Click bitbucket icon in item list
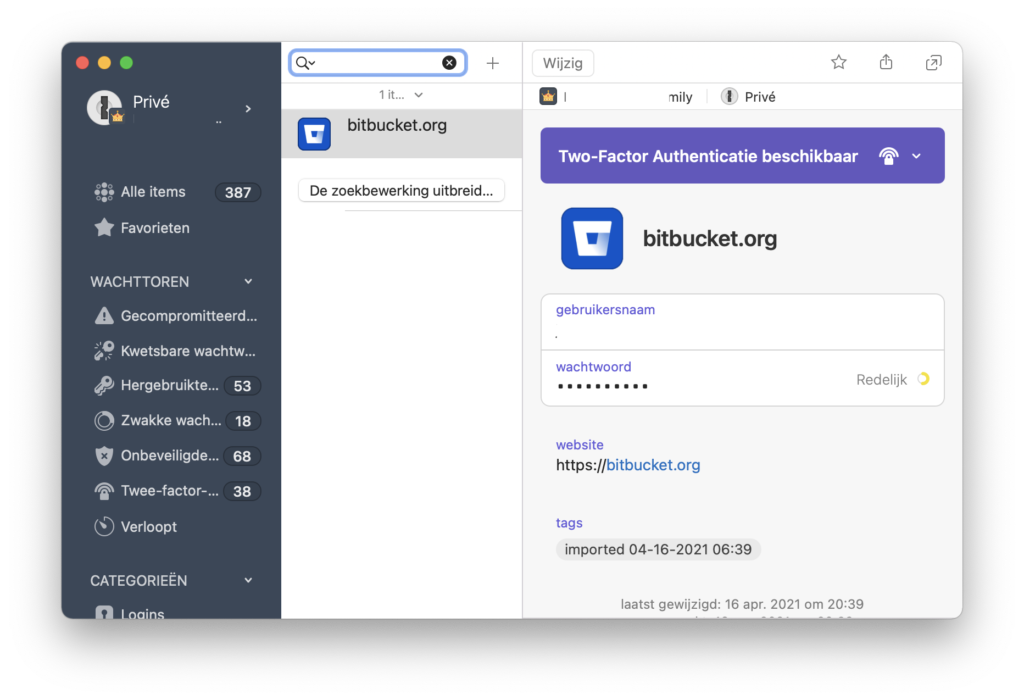 [314, 134]
